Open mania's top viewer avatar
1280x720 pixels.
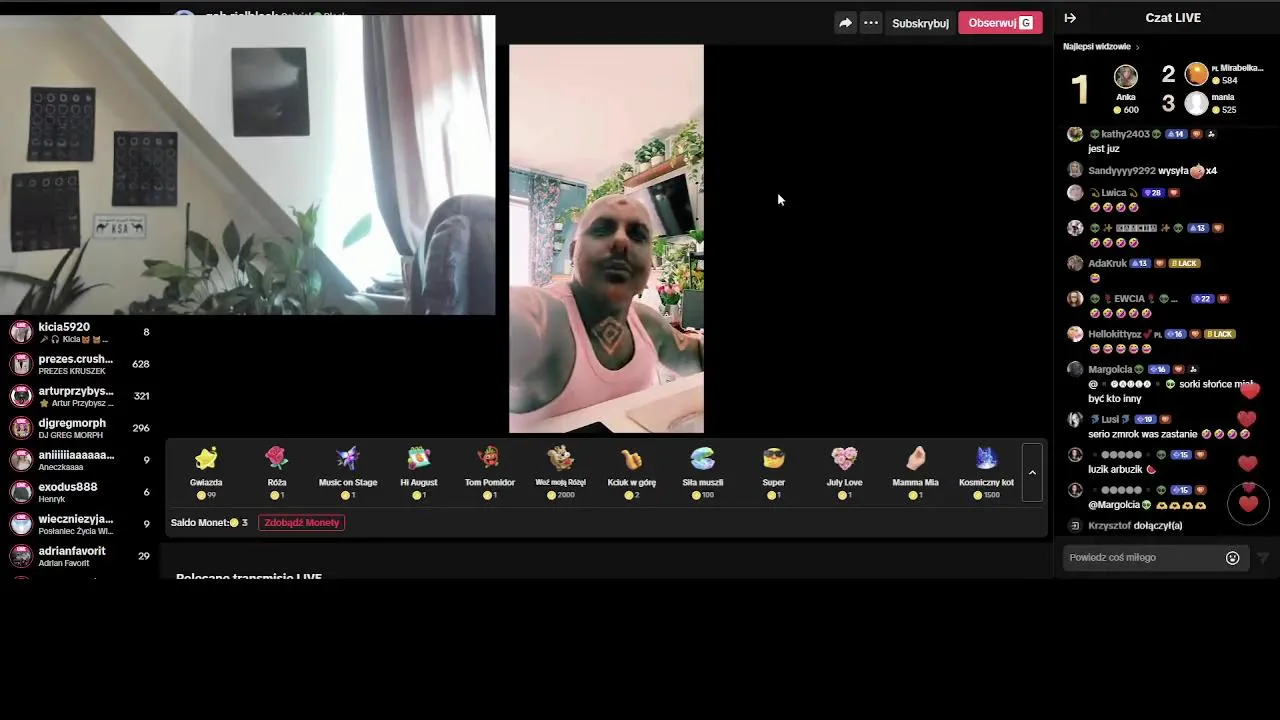pyautogui.click(x=1196, y=103)
